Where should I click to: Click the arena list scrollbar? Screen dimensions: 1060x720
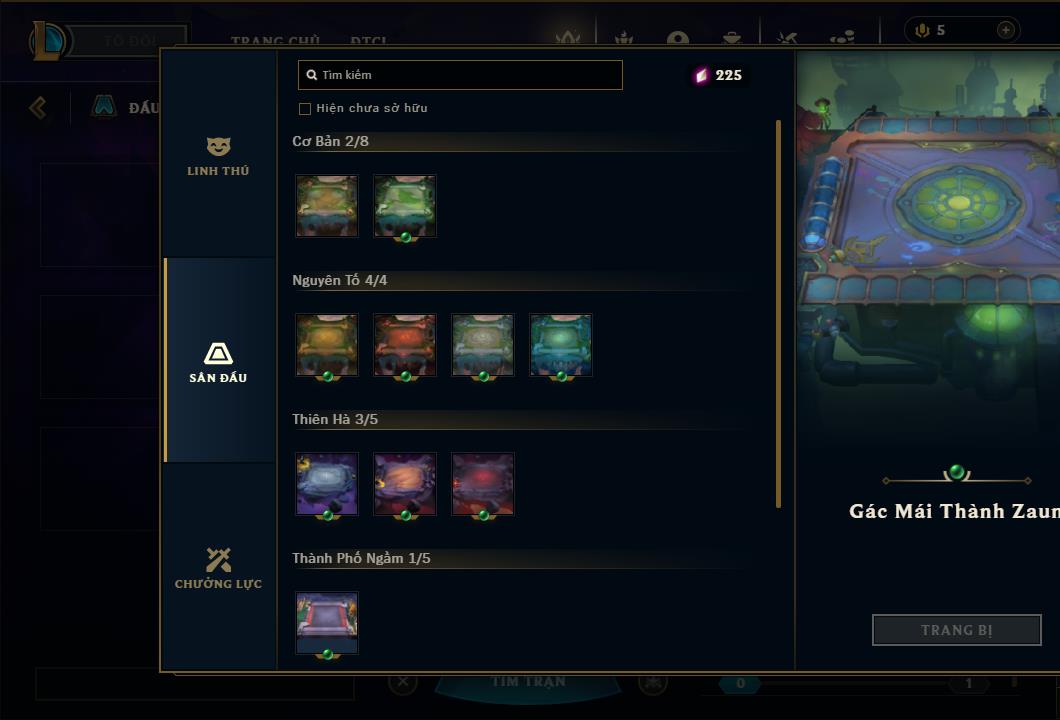[x=779, y=314]
